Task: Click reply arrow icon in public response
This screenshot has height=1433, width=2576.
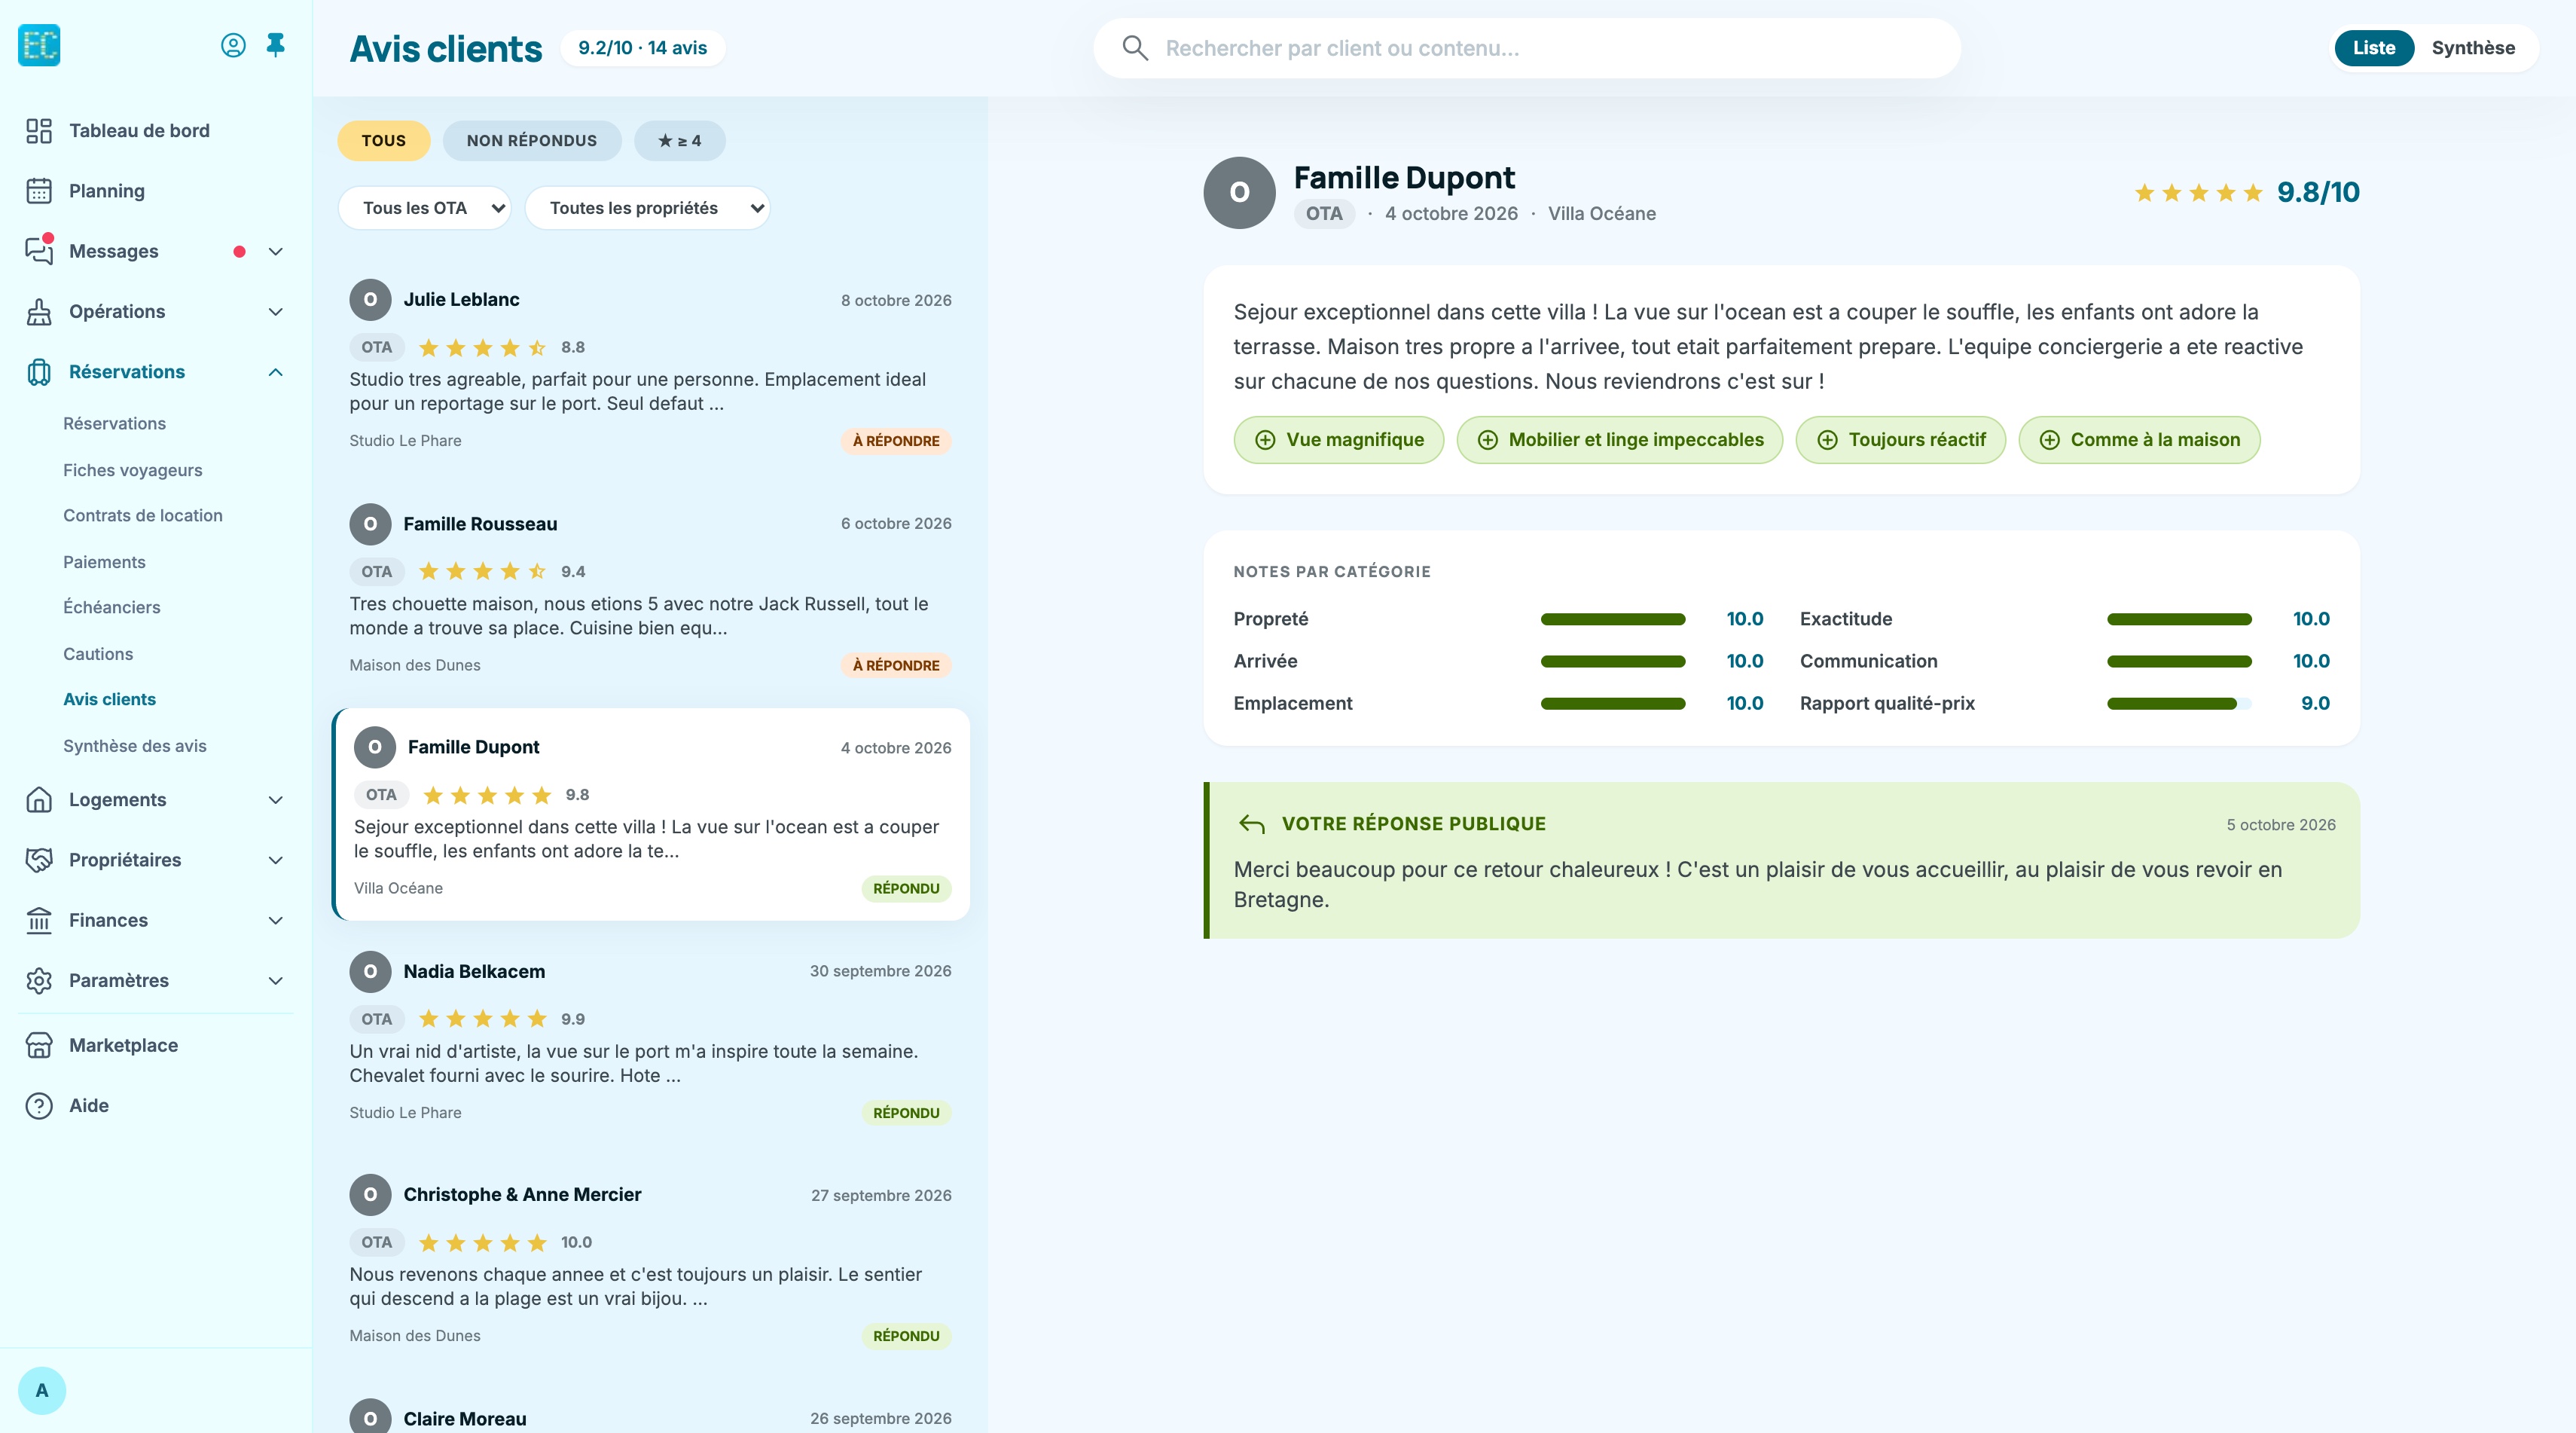Action: [x=1252, y=824]
